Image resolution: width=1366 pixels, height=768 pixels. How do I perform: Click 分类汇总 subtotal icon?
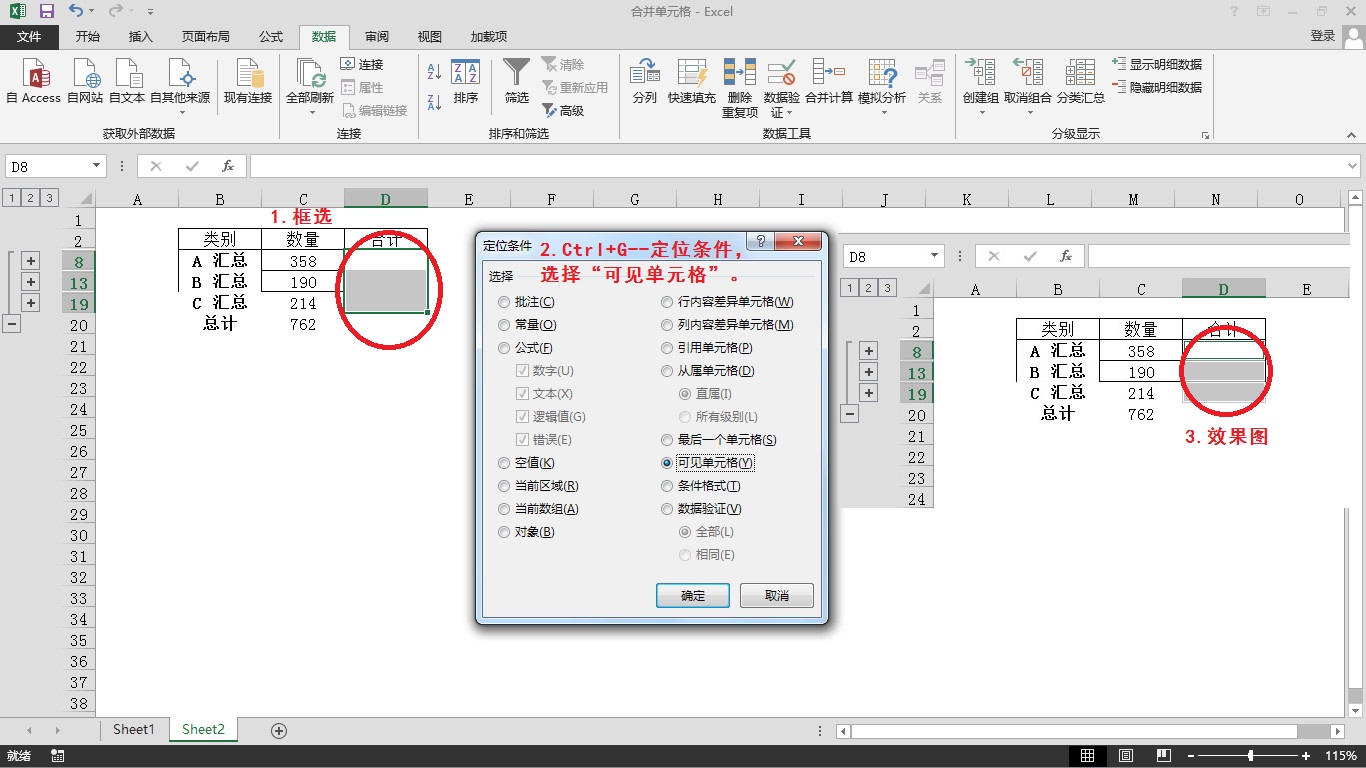(x=1081, y=81)
